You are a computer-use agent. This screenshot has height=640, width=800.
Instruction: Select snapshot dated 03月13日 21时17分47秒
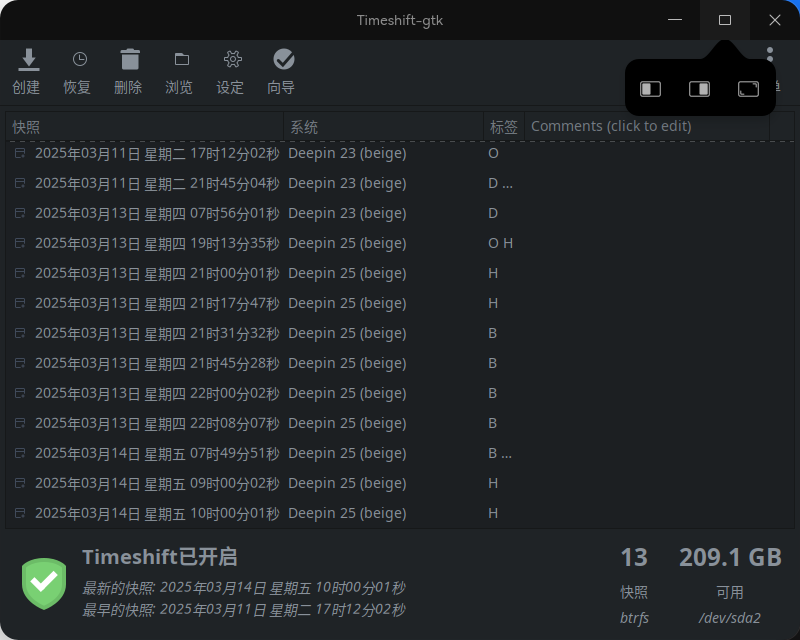pos(157,303)
